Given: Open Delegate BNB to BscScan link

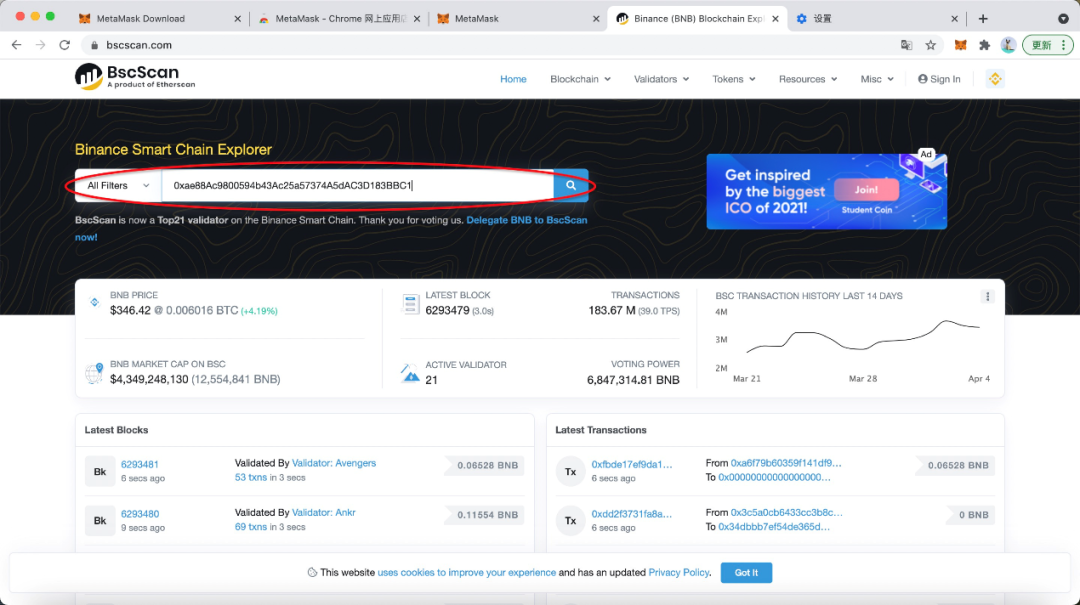Looking at the screenshot, I should coord(527,221).
